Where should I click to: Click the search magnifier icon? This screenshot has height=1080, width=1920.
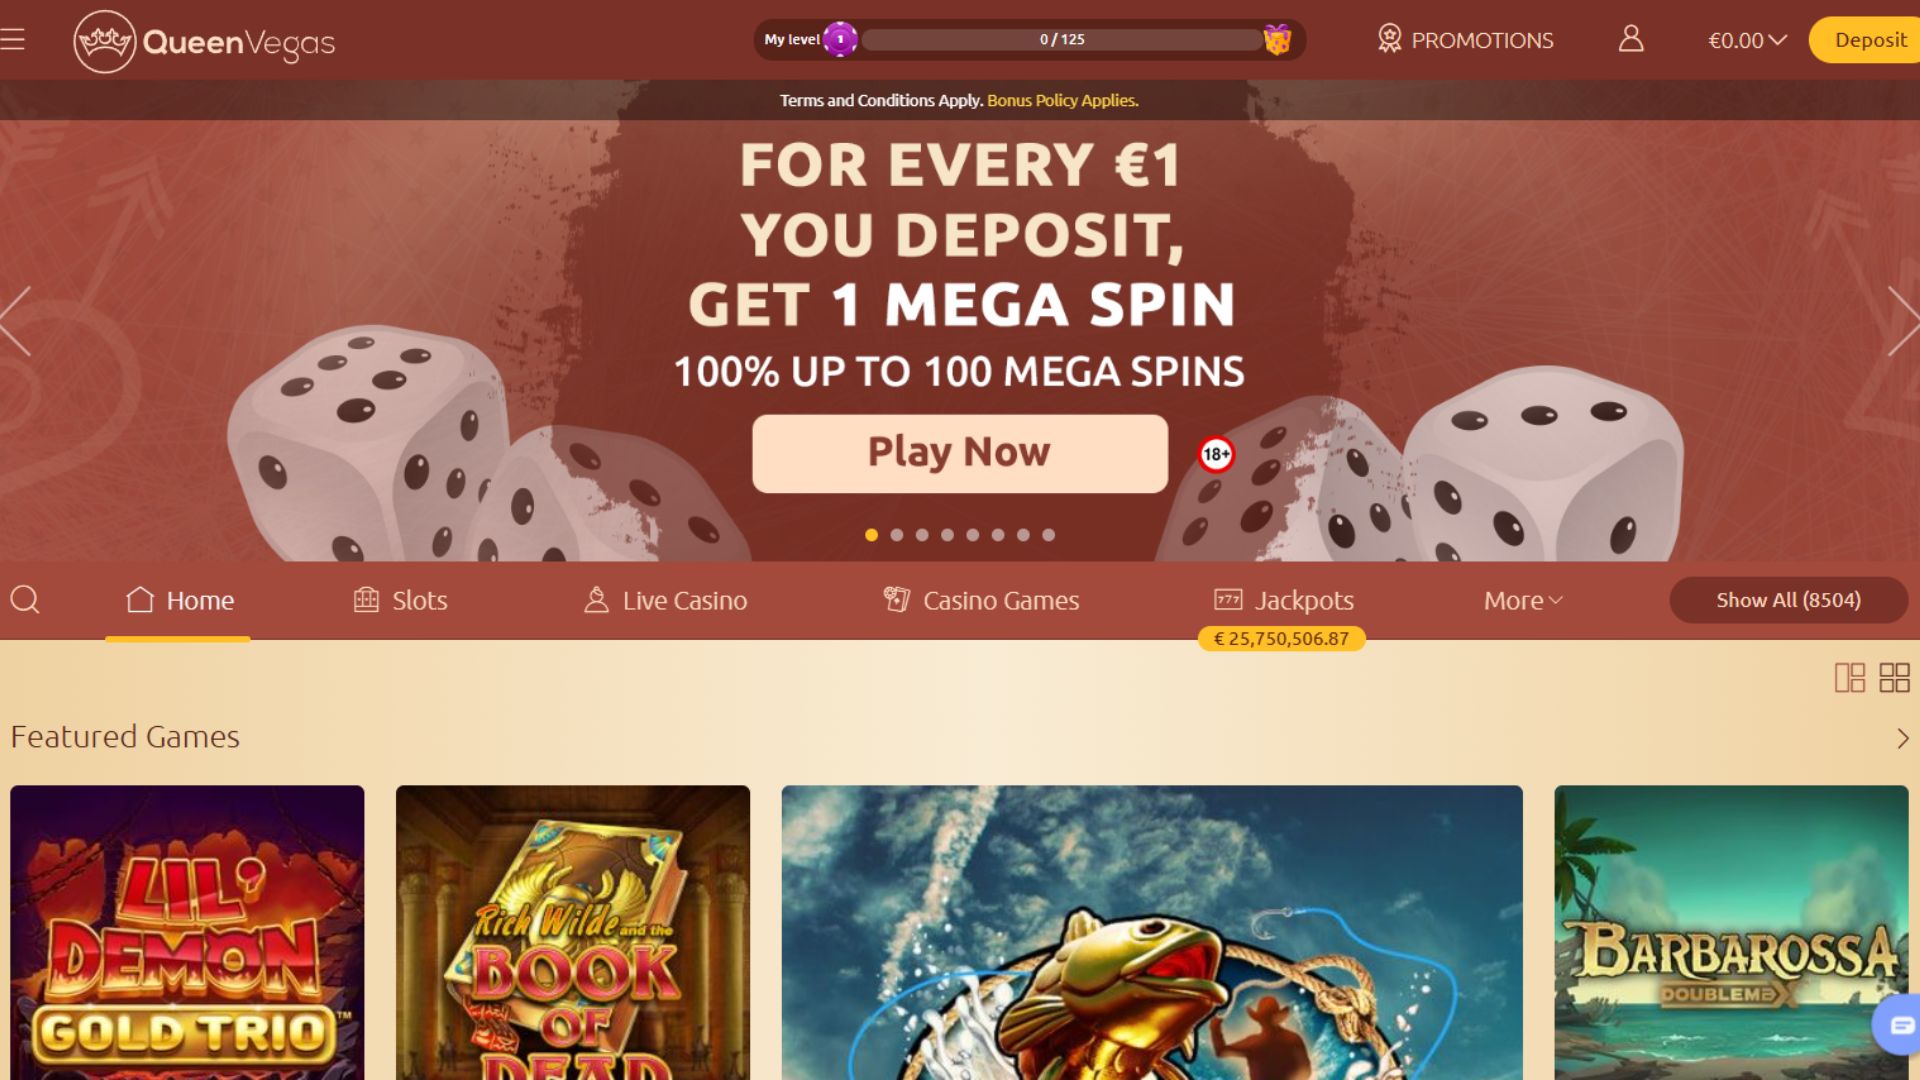pyautogui.click(x=25, y=600)
